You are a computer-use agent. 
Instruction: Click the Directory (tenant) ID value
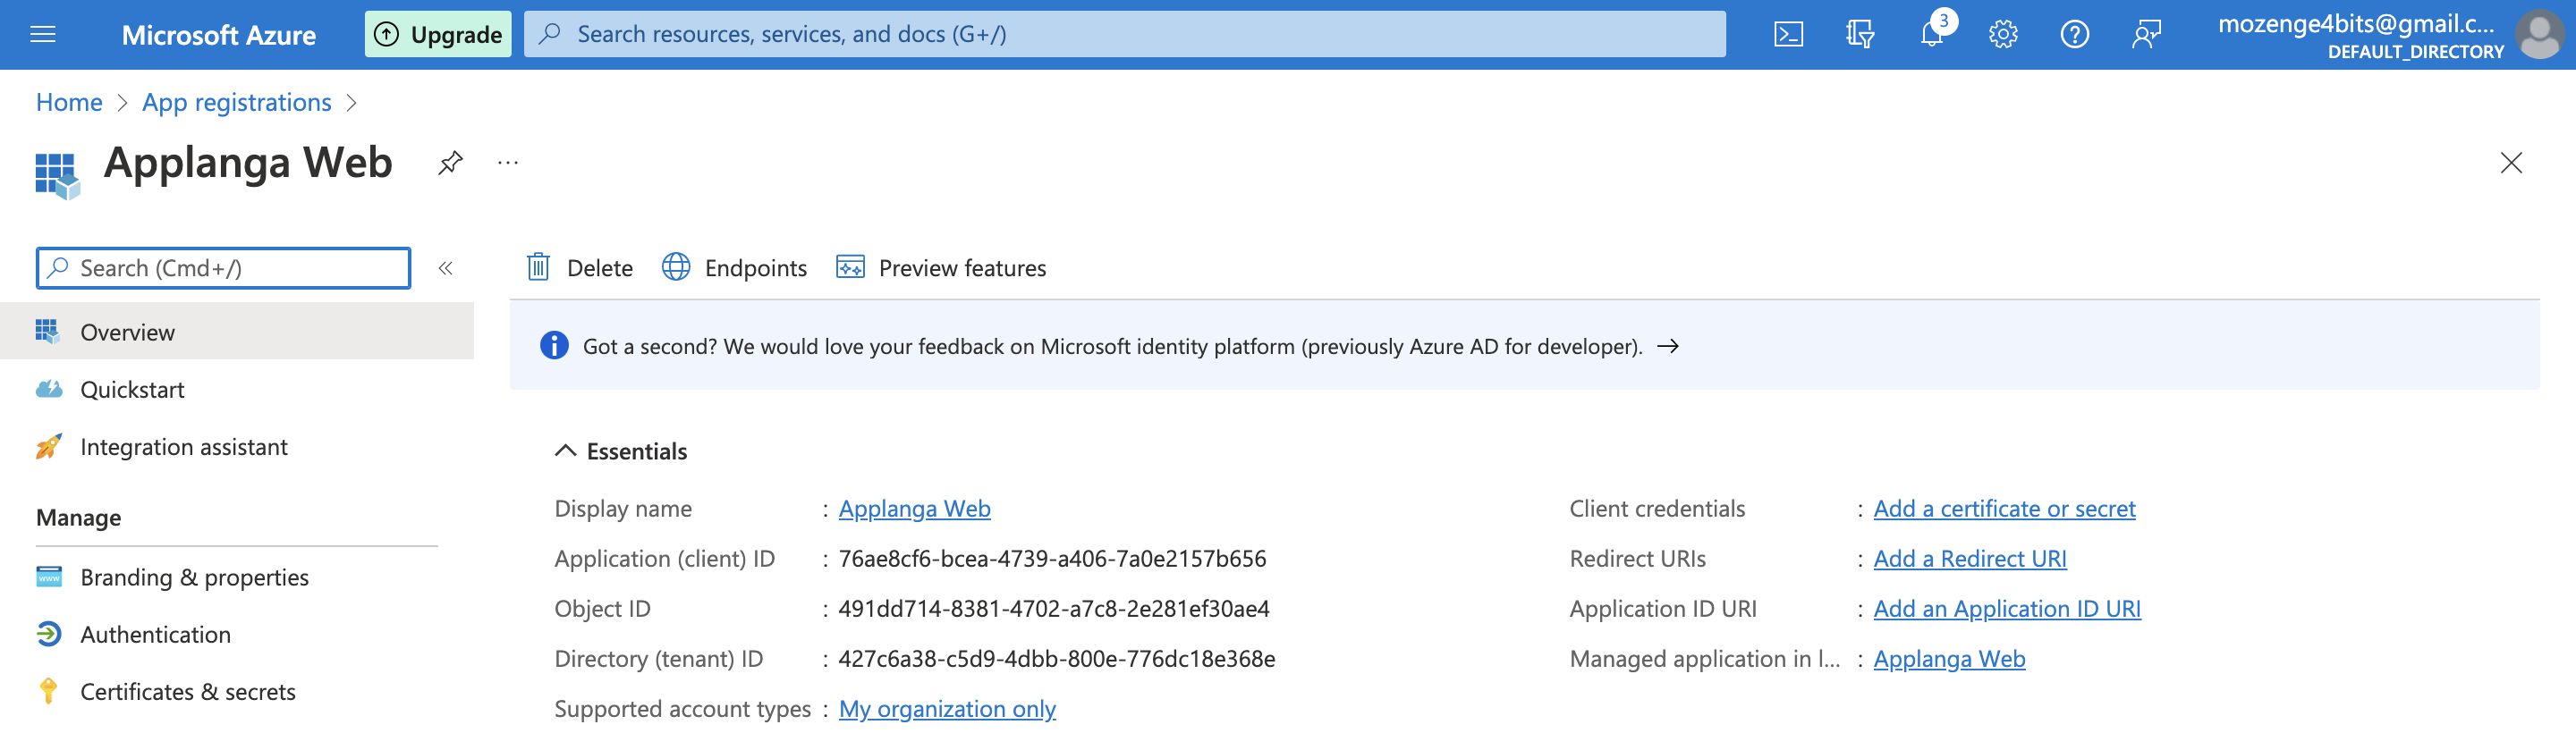click(x=1057, y=659)
